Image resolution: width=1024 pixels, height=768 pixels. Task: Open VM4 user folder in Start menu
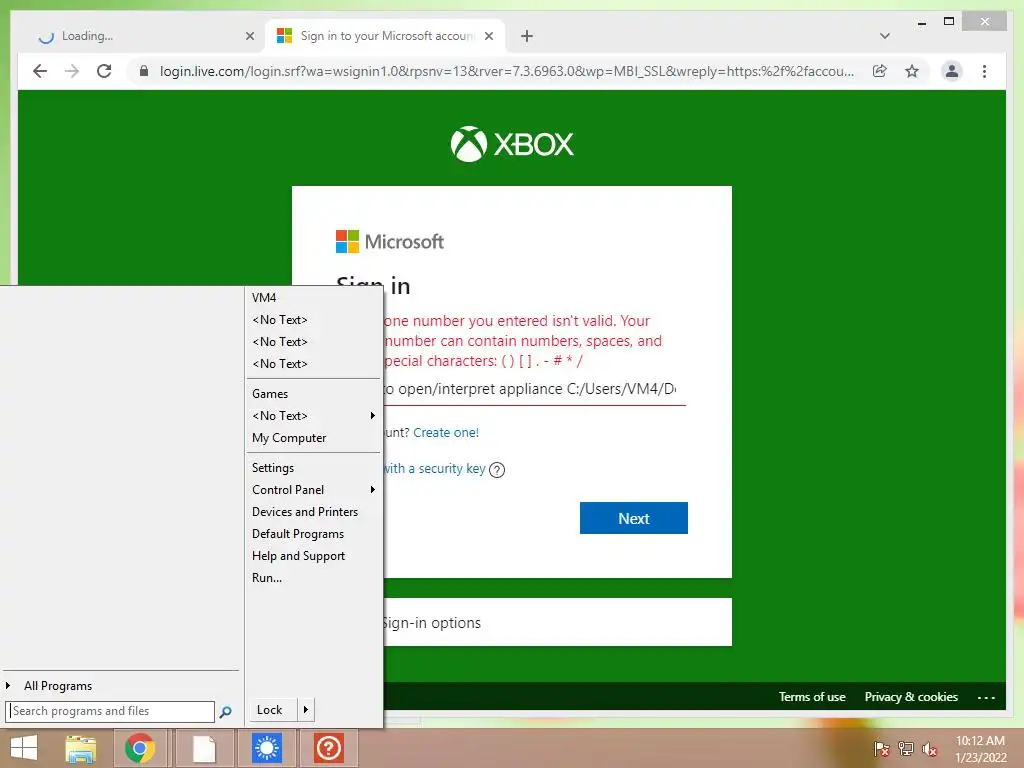pyautogui.click(x=314, y=298)
